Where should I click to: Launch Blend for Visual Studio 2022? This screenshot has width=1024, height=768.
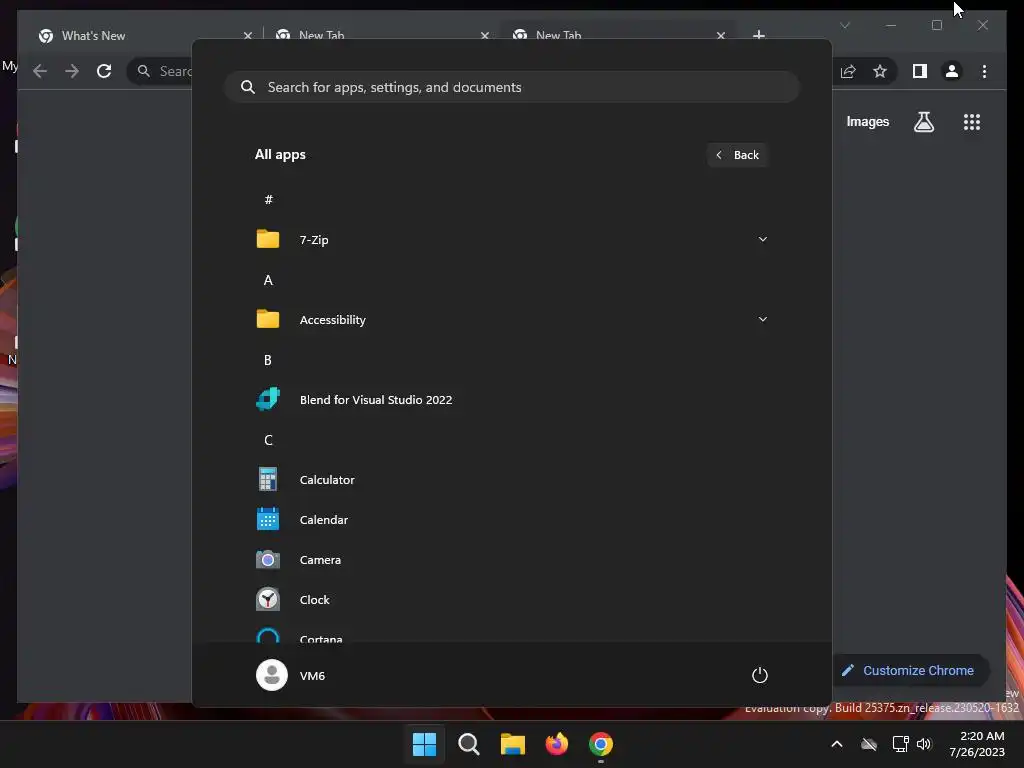point(511,400)
